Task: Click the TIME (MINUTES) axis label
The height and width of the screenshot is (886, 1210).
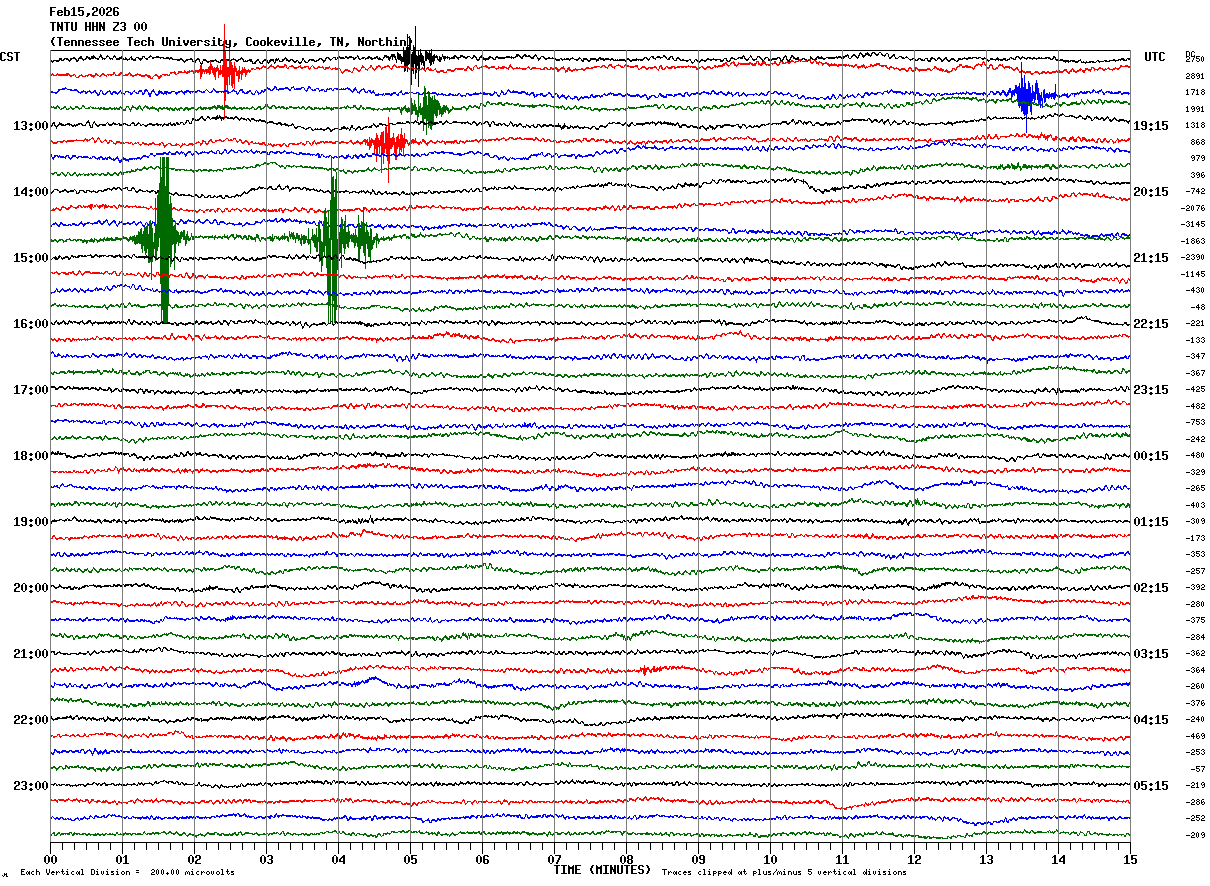Action: coord(602,870)
